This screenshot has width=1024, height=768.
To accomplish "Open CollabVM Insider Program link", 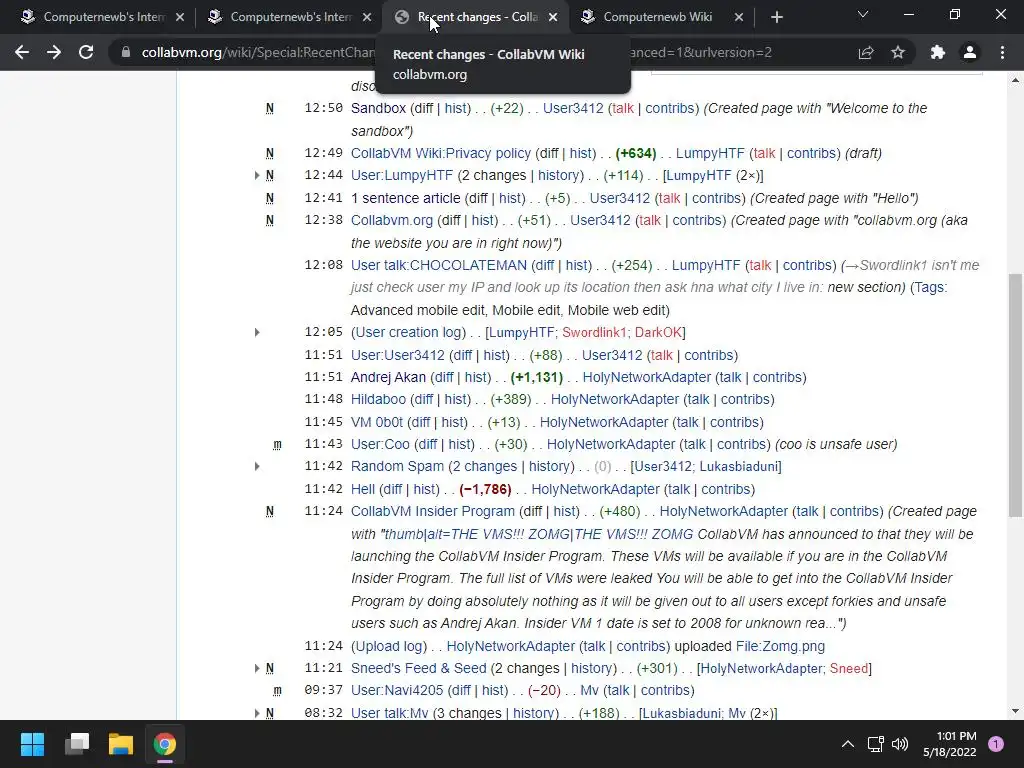I will click(x=433, y=511).
